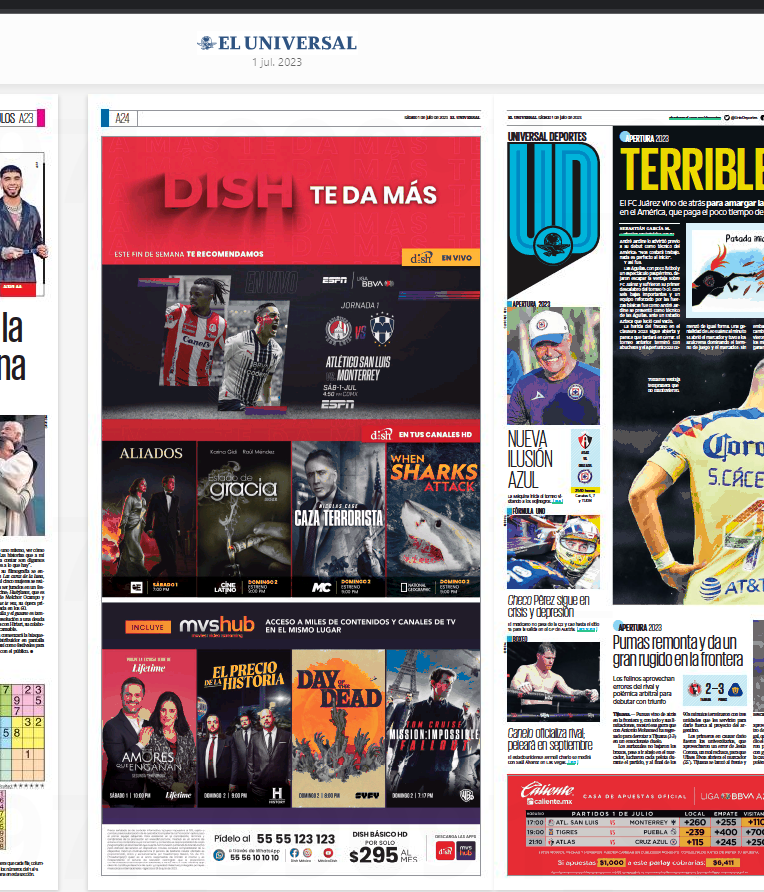
Task: Click the '1 jul. 2023' edition date
Action: coord(277,63)
